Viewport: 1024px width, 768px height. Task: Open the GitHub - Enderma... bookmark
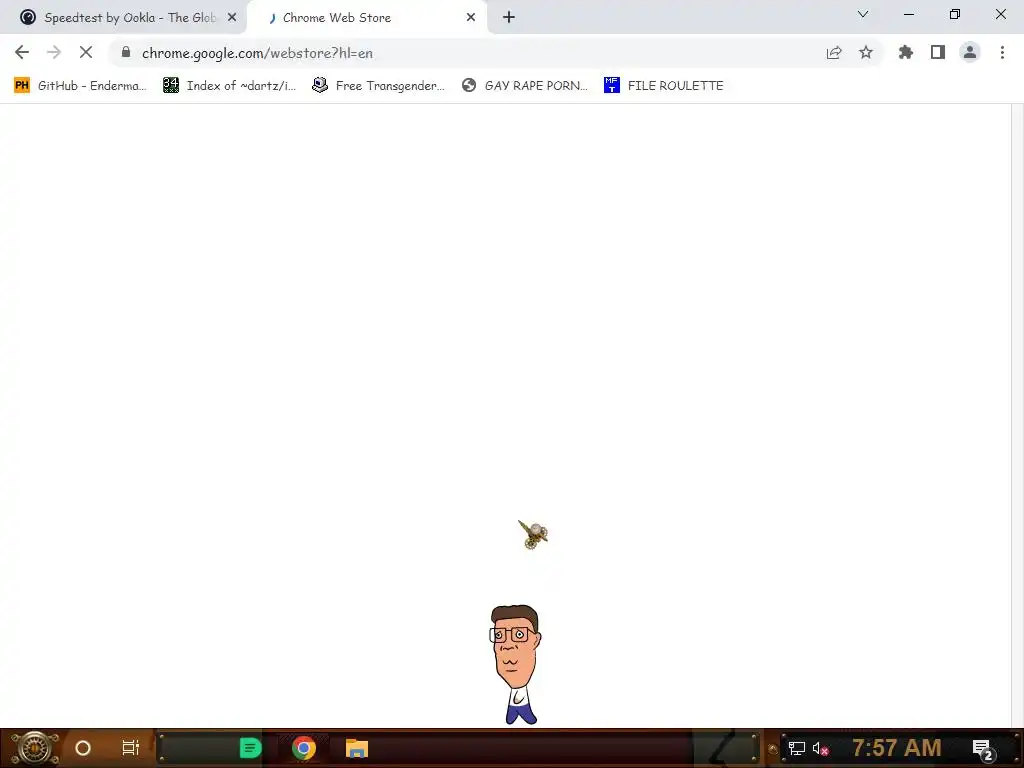(80, 86)
